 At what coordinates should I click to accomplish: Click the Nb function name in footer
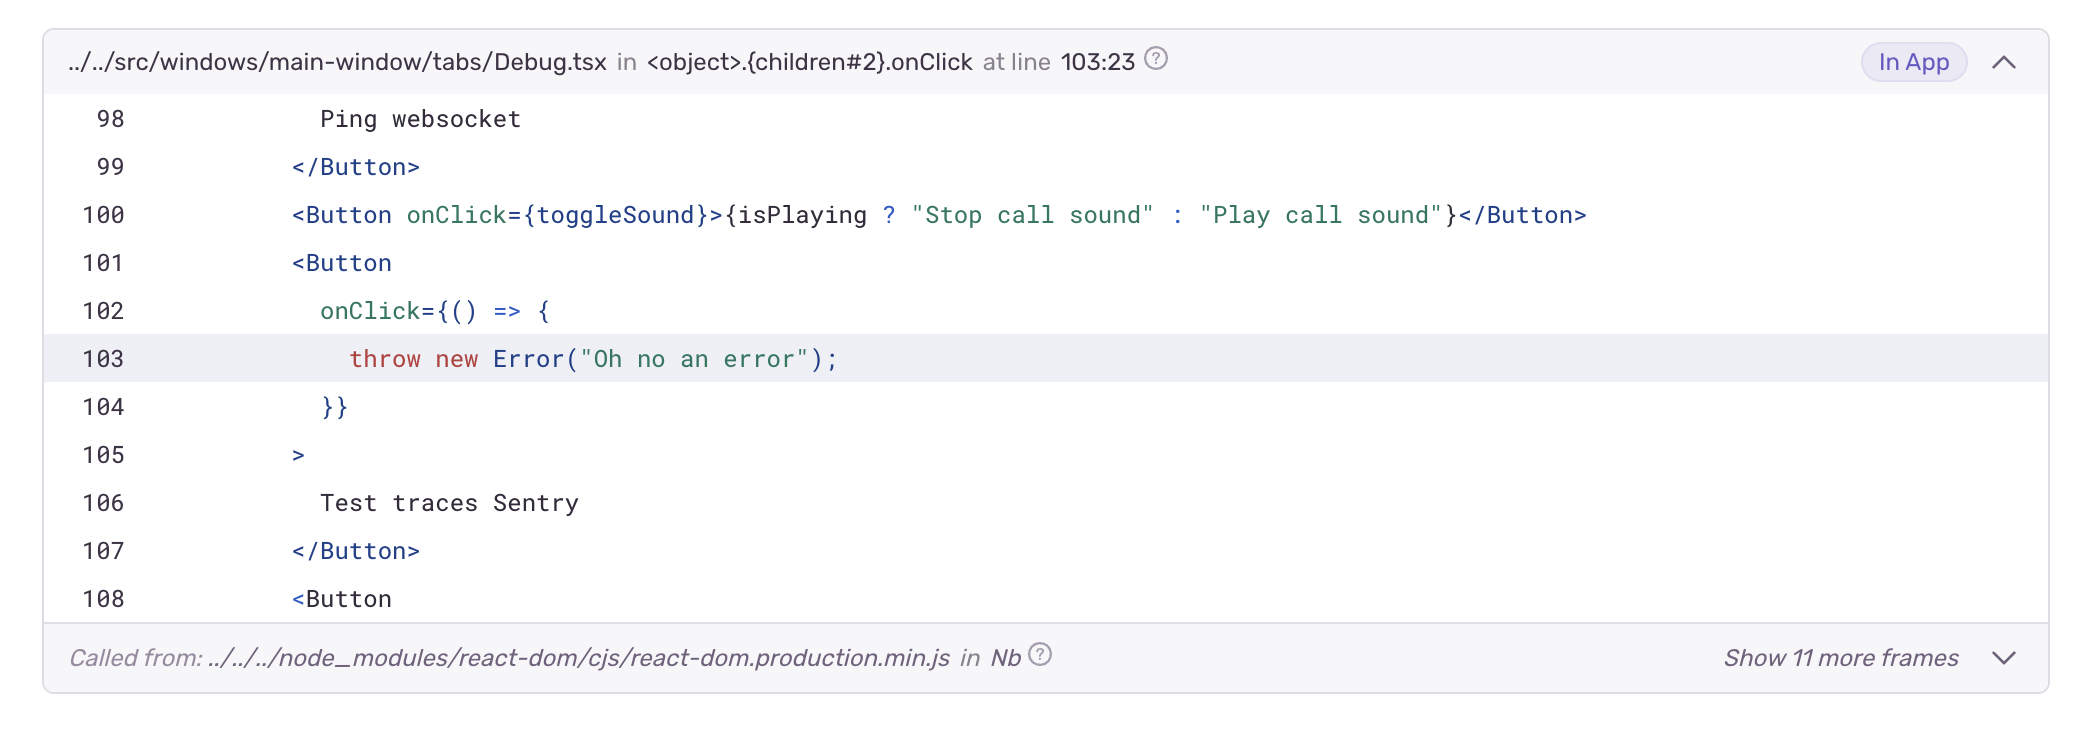coord(1005,658)
